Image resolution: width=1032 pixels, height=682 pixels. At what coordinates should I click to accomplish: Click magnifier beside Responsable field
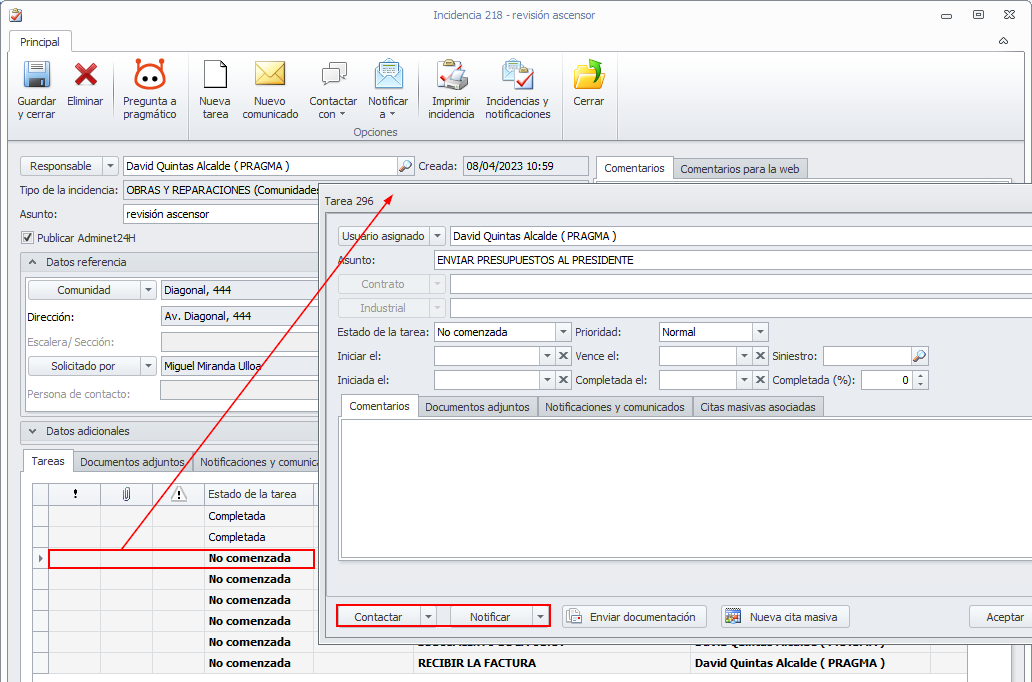tap(405, 166)
